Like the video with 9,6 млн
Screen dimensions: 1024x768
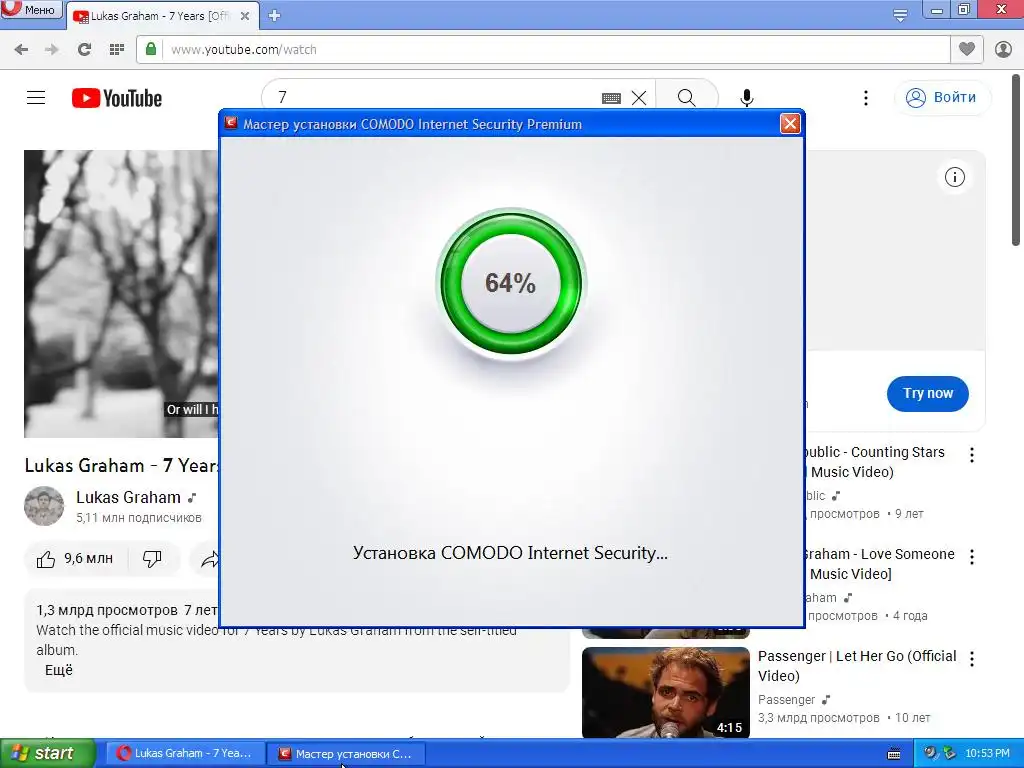pos(75,559)
